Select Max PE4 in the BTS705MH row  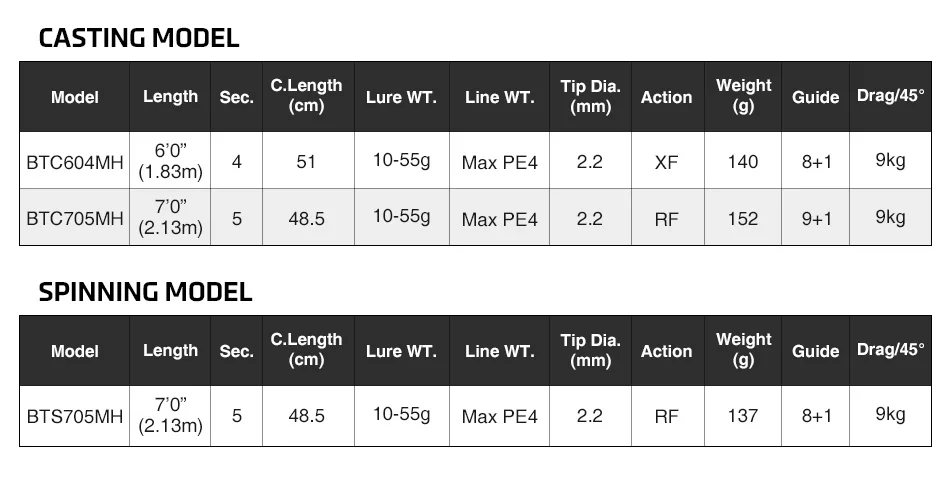[500, 416]
